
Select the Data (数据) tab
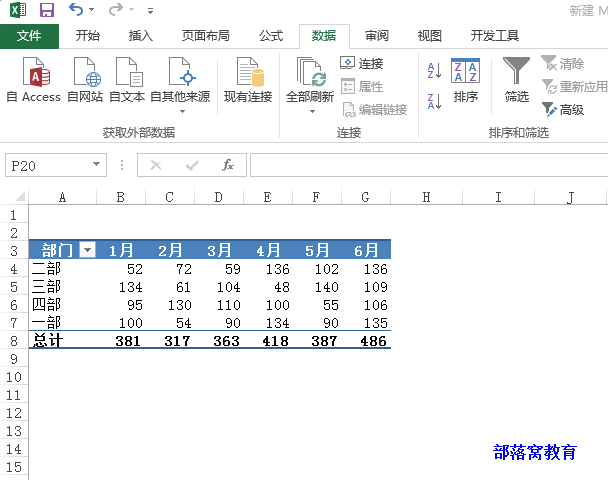[324, 36]
